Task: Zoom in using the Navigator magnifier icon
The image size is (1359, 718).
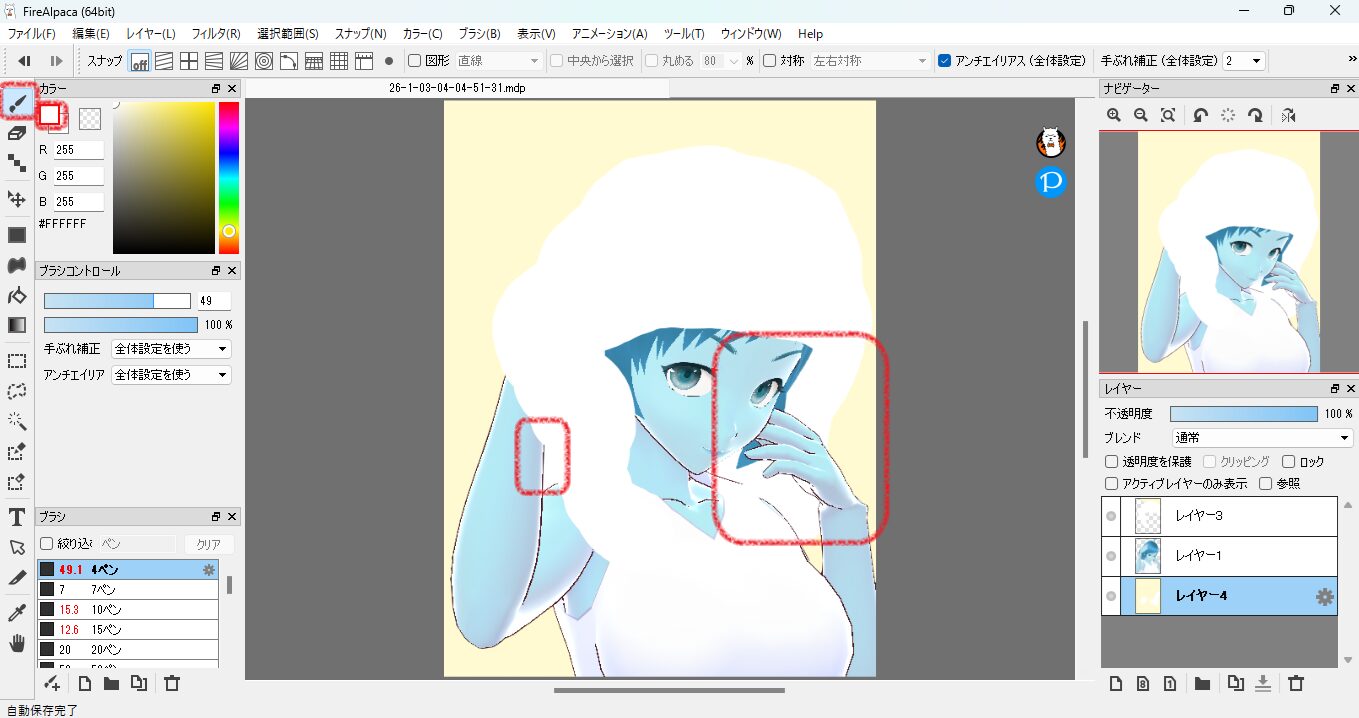Action: tap(1114, 116)
